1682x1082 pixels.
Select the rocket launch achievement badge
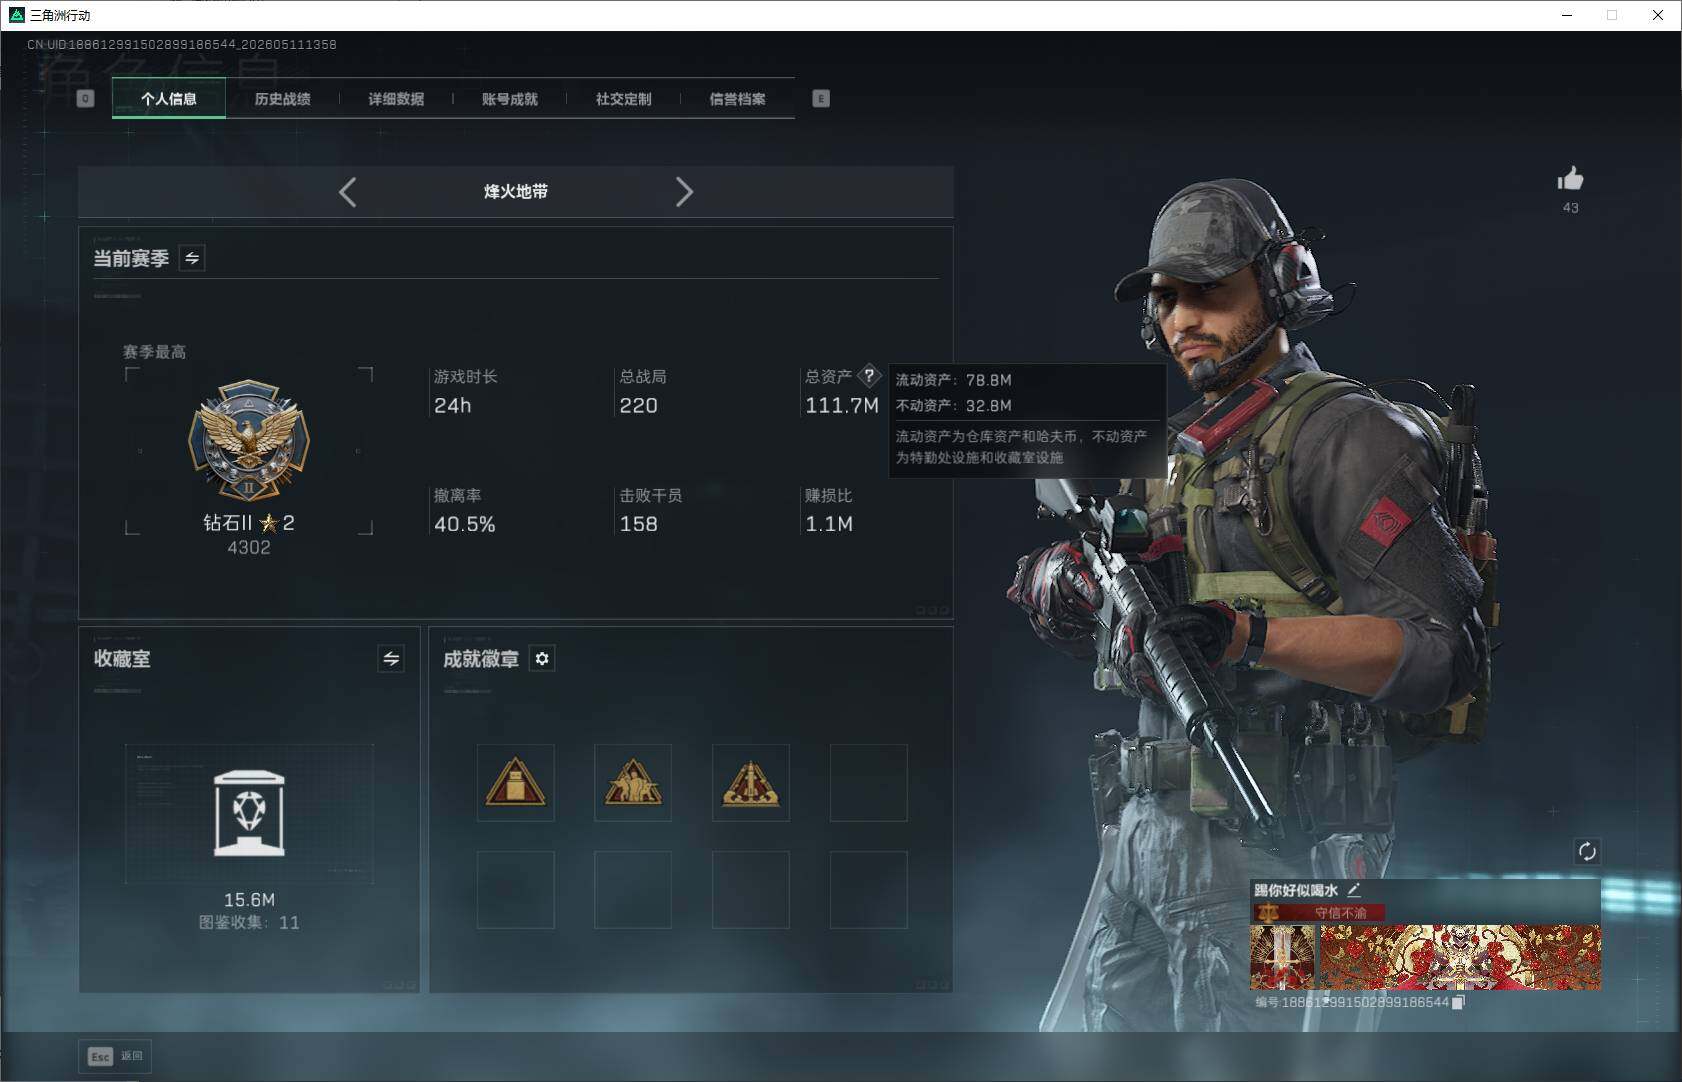(x=750, y=782)
